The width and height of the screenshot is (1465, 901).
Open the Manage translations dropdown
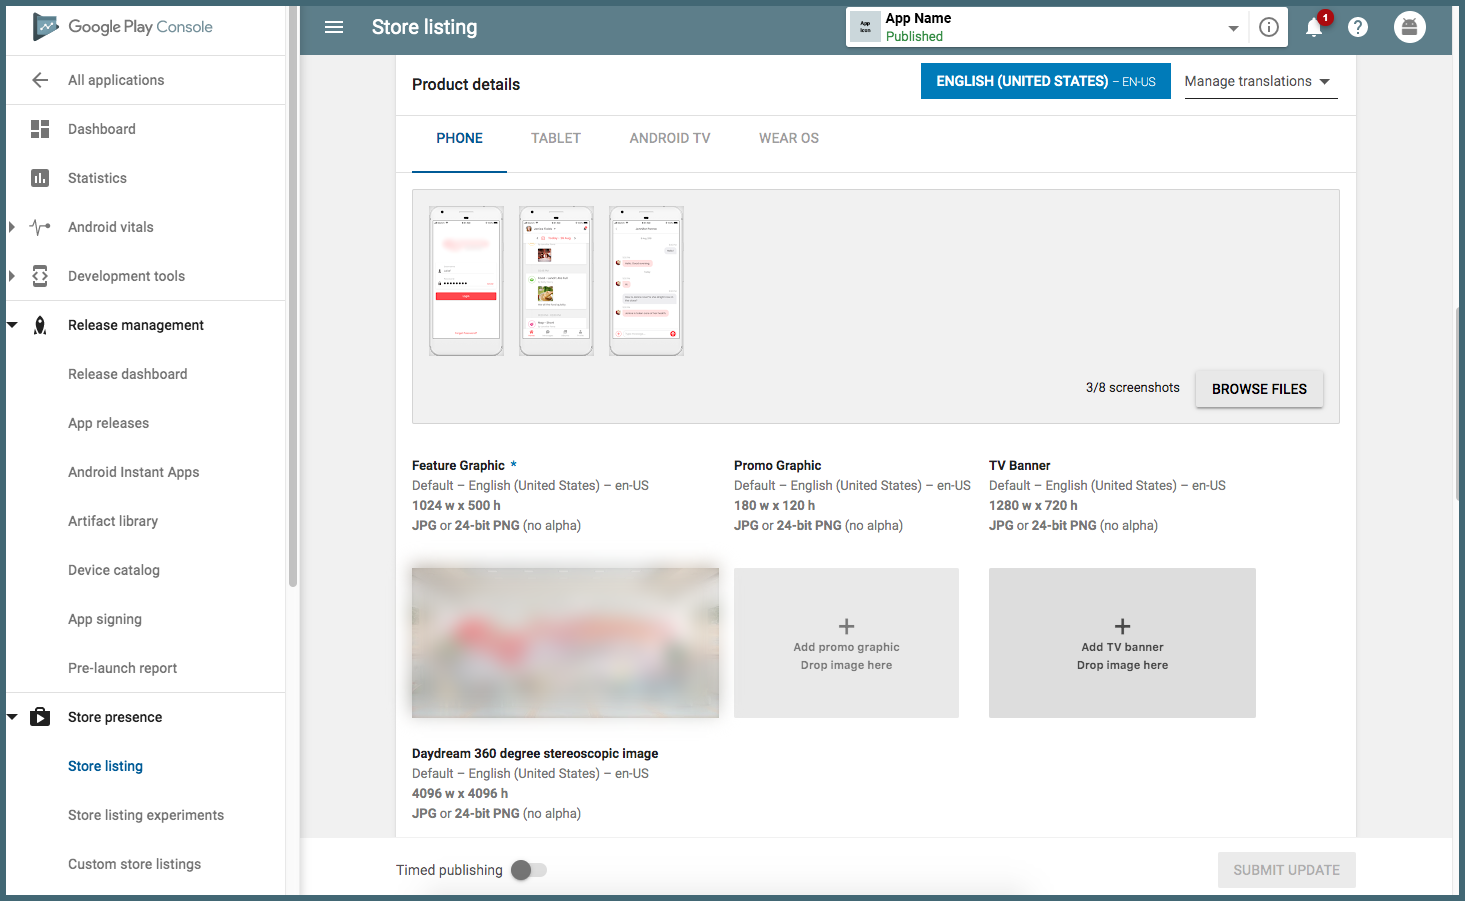[x=1257, y=82]
